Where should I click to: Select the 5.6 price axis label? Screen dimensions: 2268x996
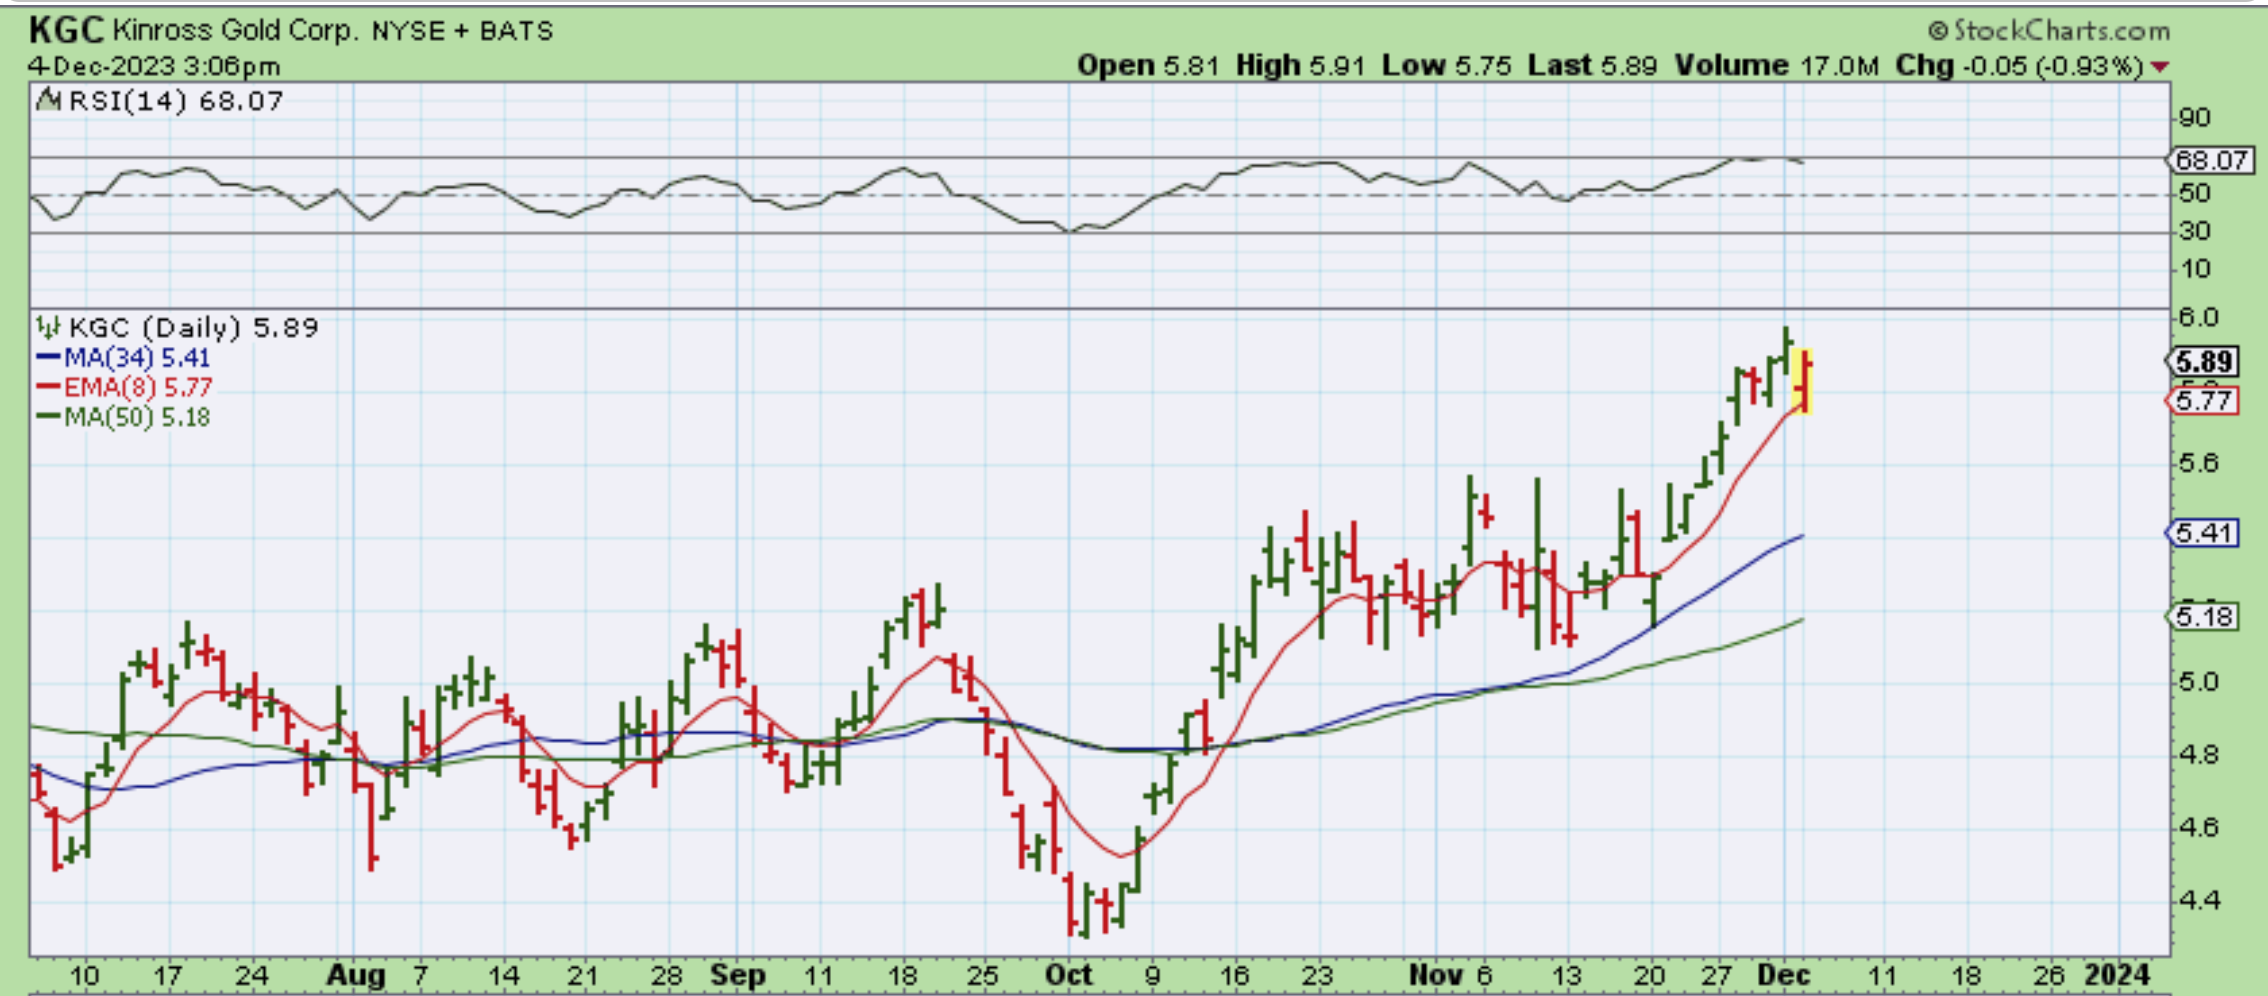(x=2198, y=463)
